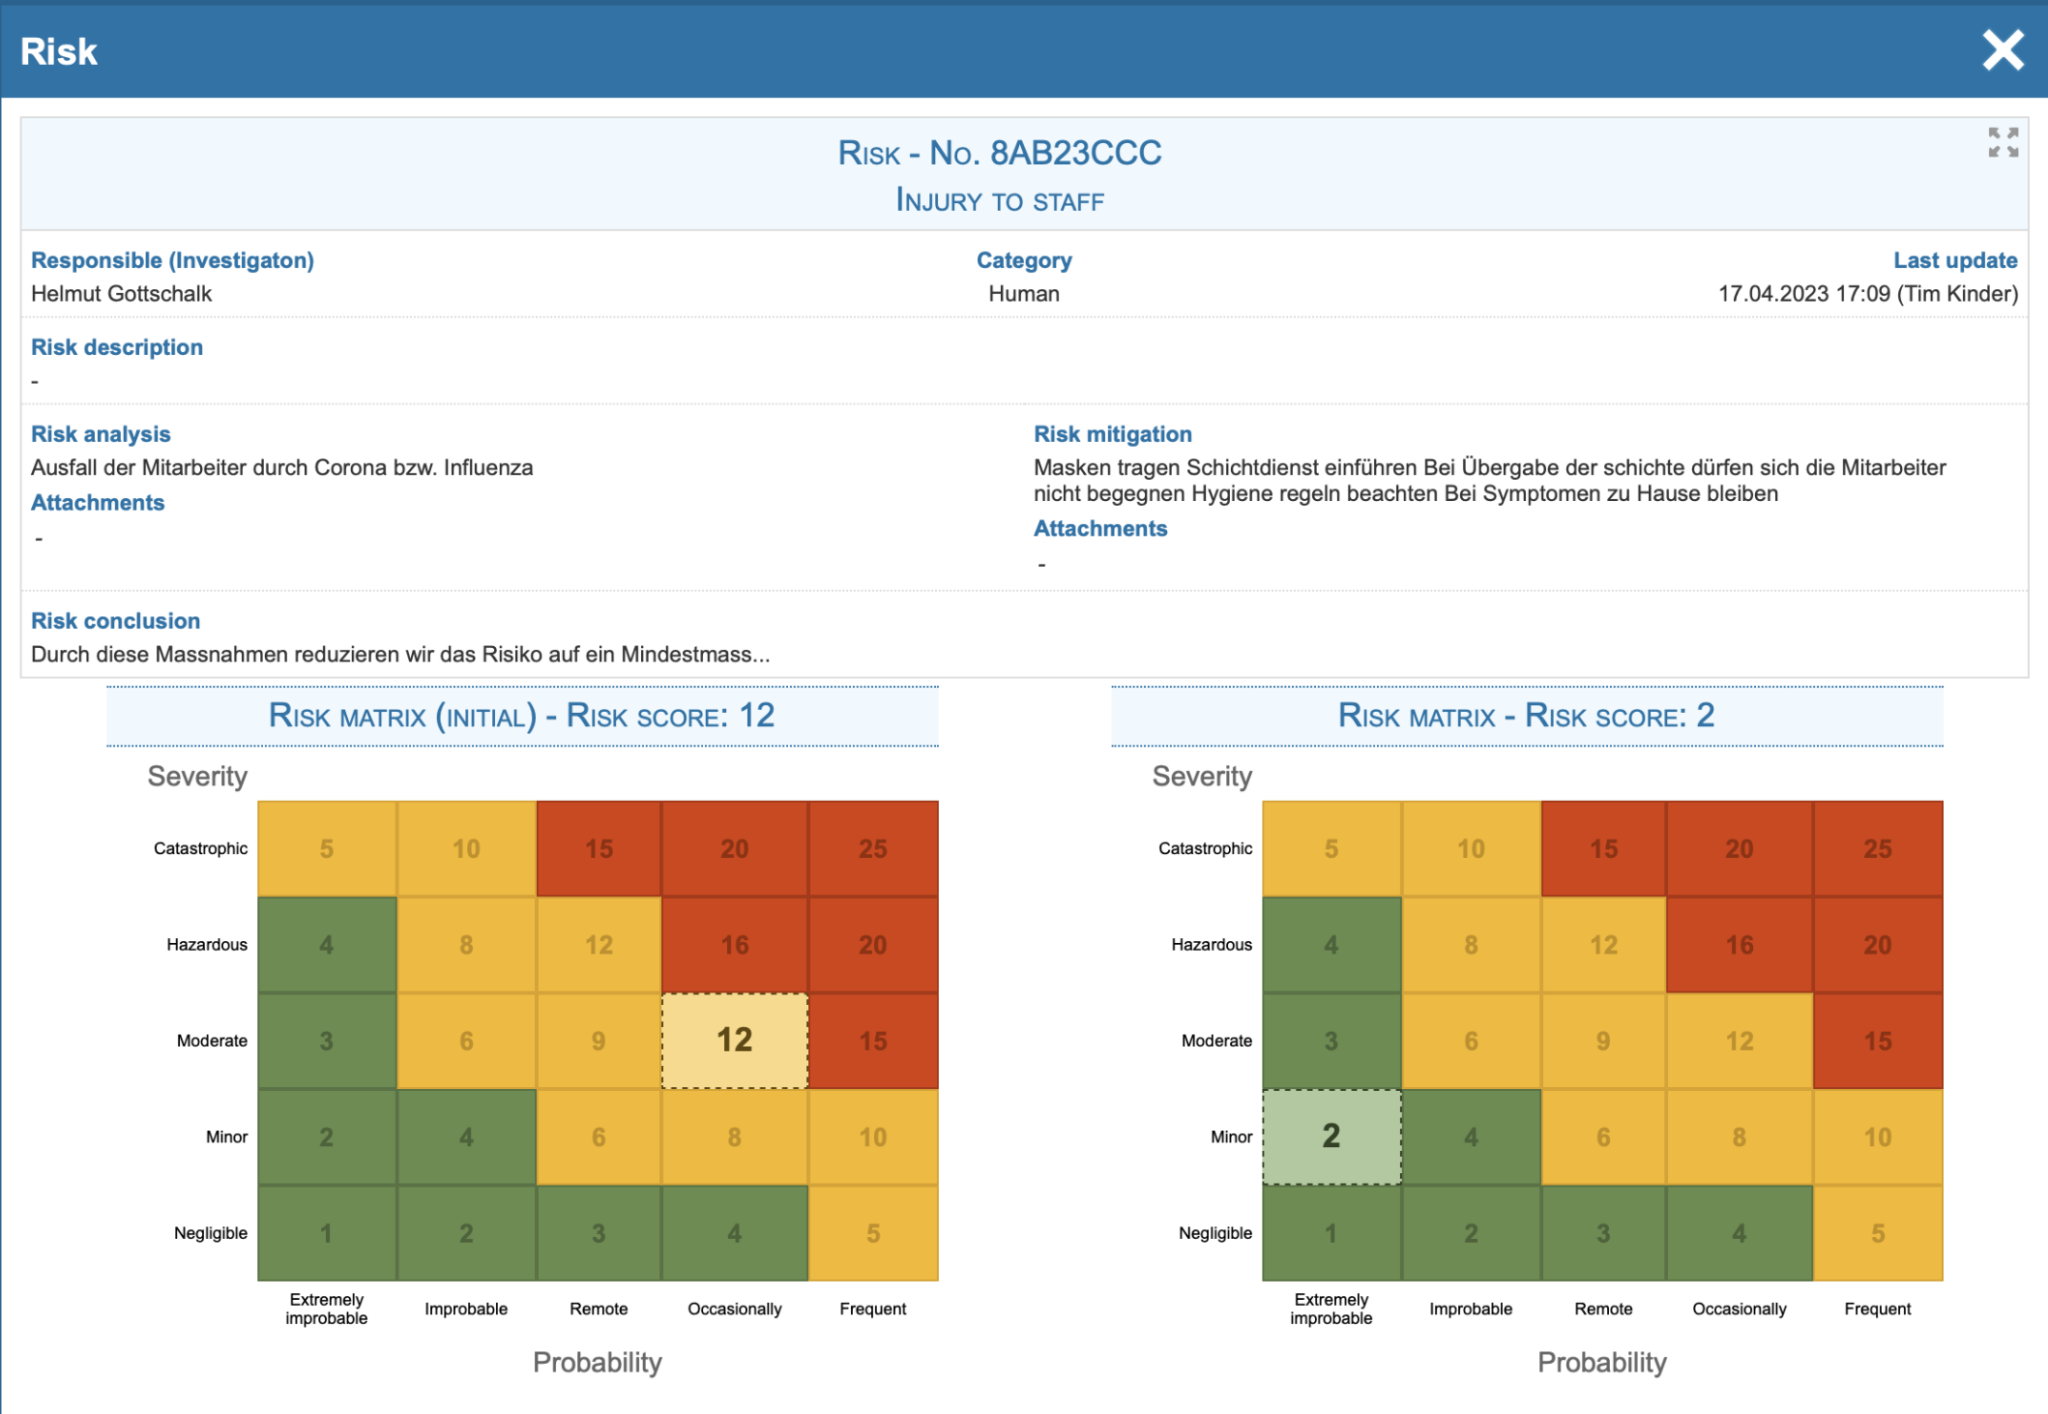The height and width of the screenshot is (1414, 2048).
Task: Click the Risk matrix - Risk score: 2 title
Action: (x=1526, y=715)
